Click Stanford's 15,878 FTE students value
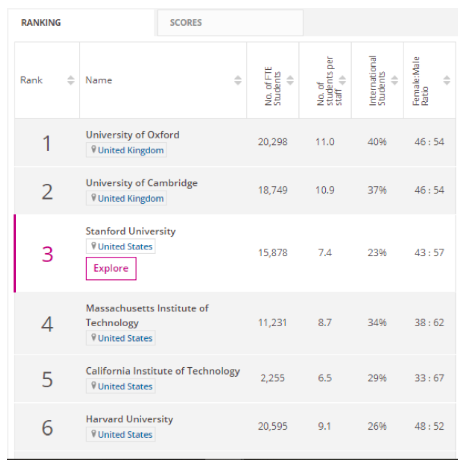Screen dimensions: 463x468 click(273, 253)
